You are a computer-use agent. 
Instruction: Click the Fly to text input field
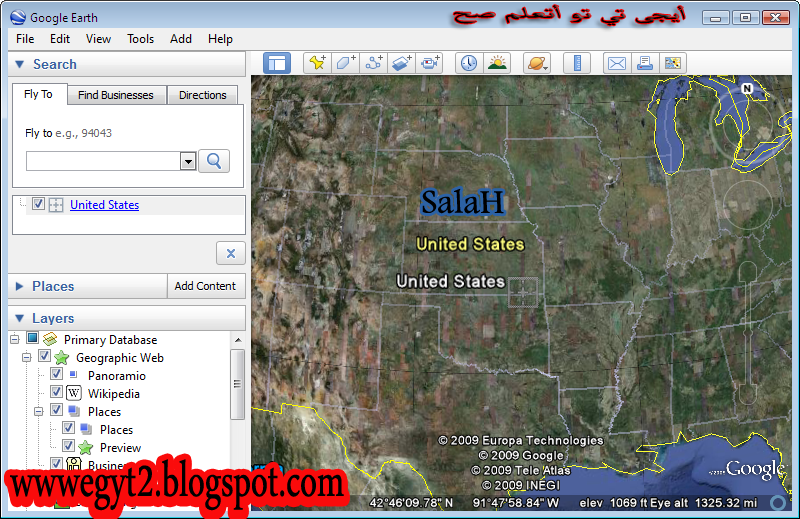pyautogui.click(x=103, y=161)
